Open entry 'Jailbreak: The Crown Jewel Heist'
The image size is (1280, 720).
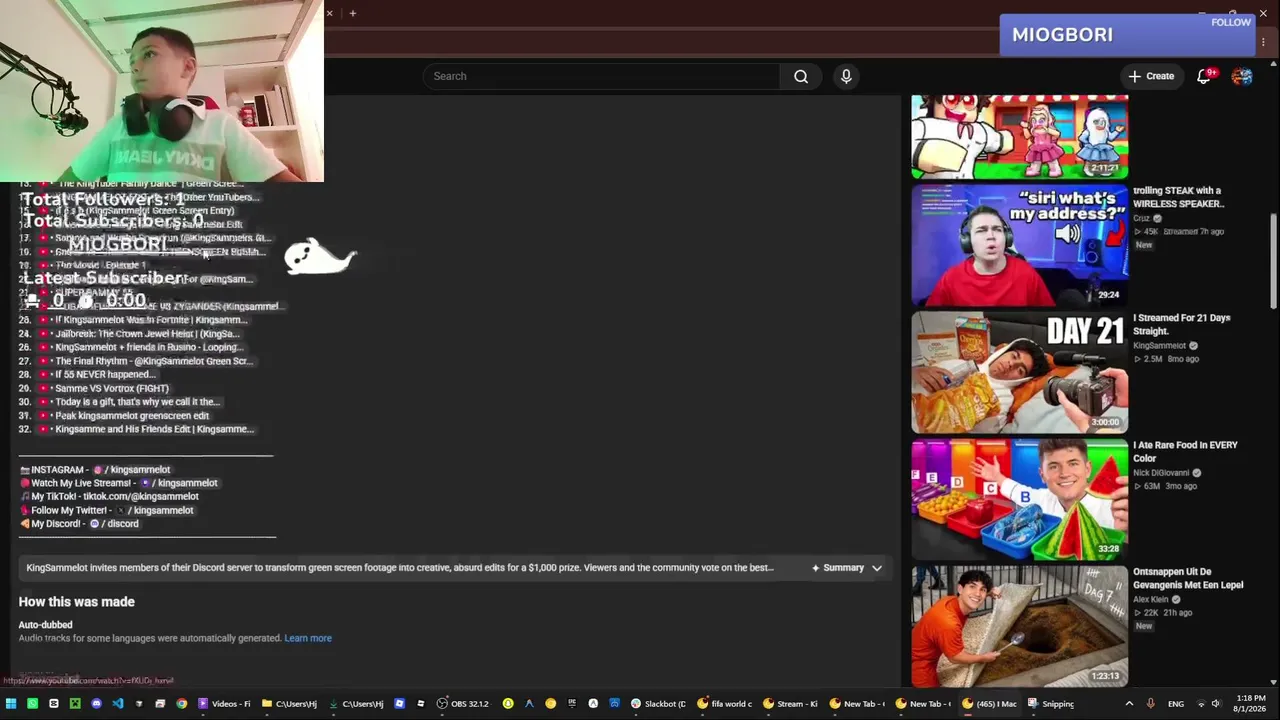point(147,334)
